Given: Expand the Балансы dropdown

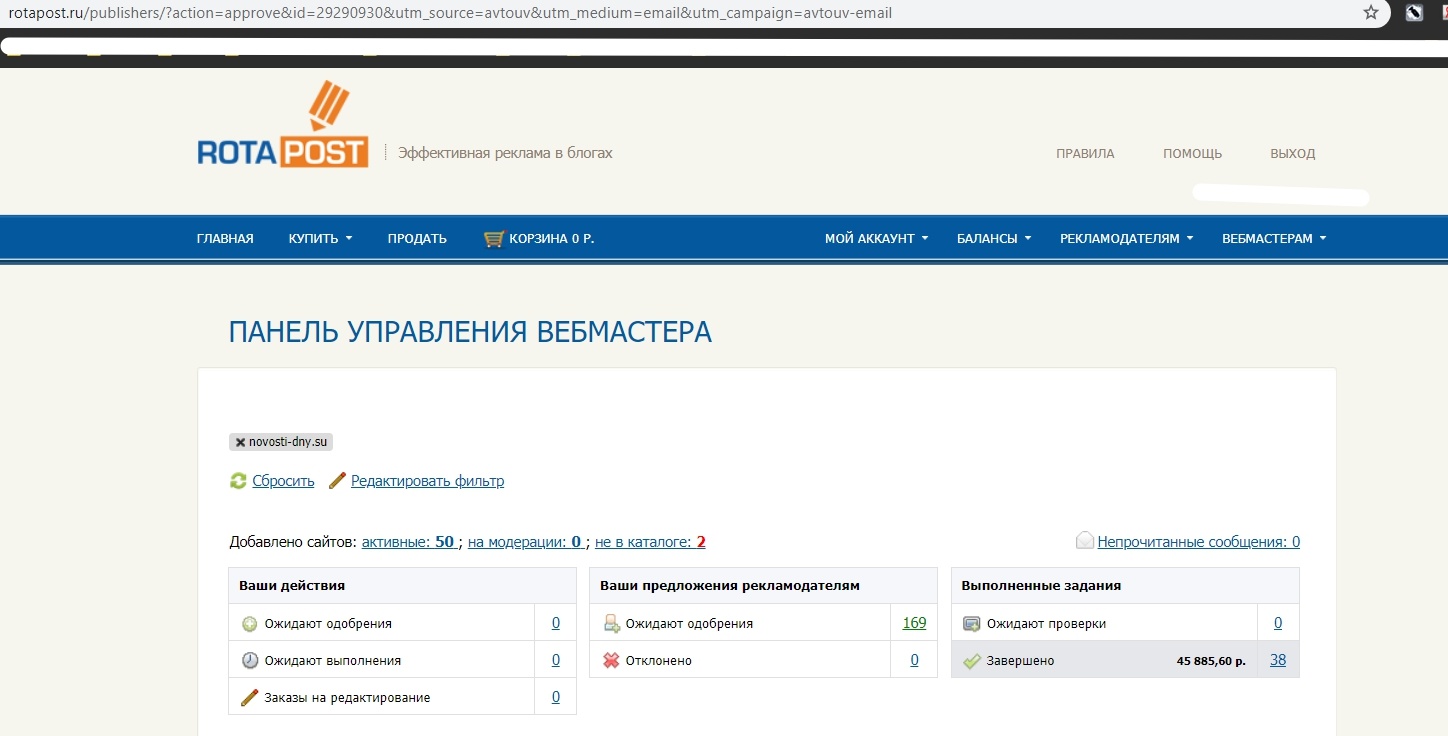Looking at the screenshot, I should click(994, 239).
